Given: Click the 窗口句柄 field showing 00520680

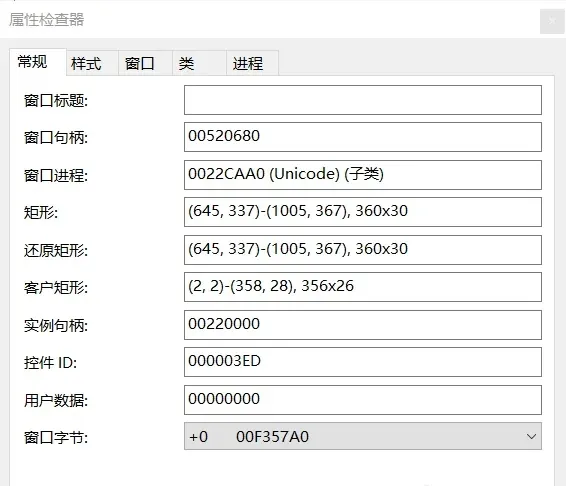Looking at the screenshot, I should tap(363, 137).
